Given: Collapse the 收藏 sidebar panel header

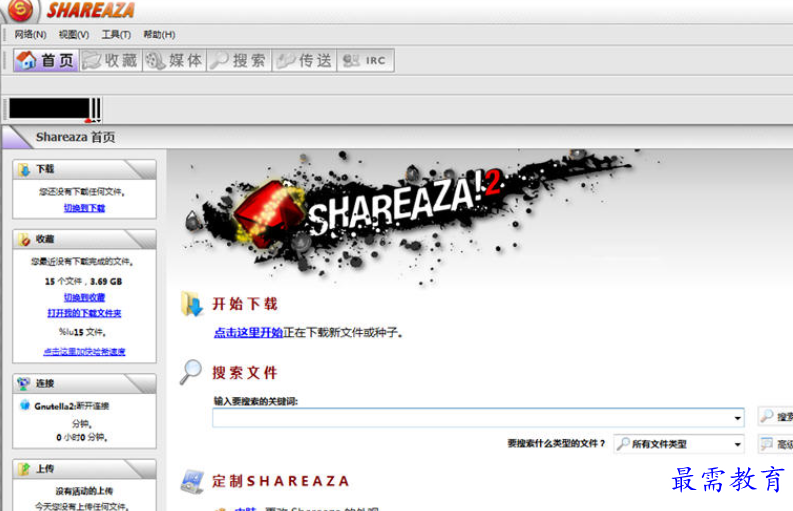Looking at the screenshot, I should [84, 239].
